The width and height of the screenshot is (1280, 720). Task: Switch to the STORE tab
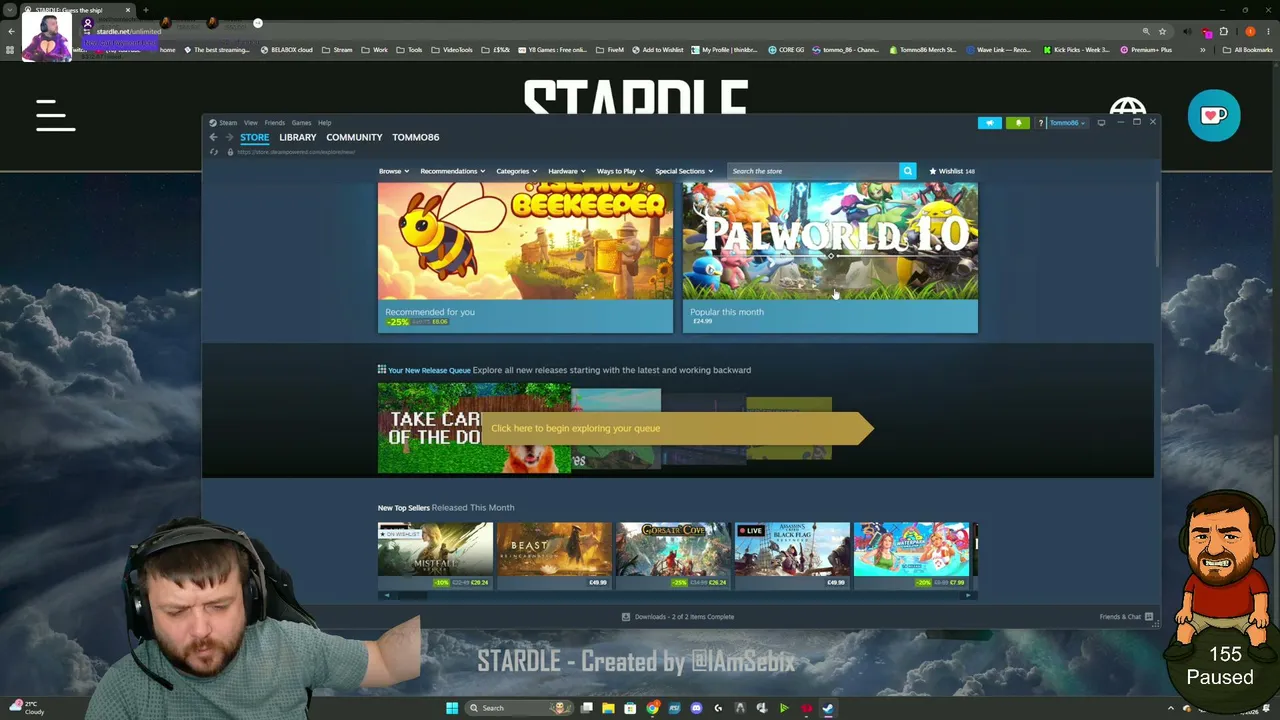(254, 137)
